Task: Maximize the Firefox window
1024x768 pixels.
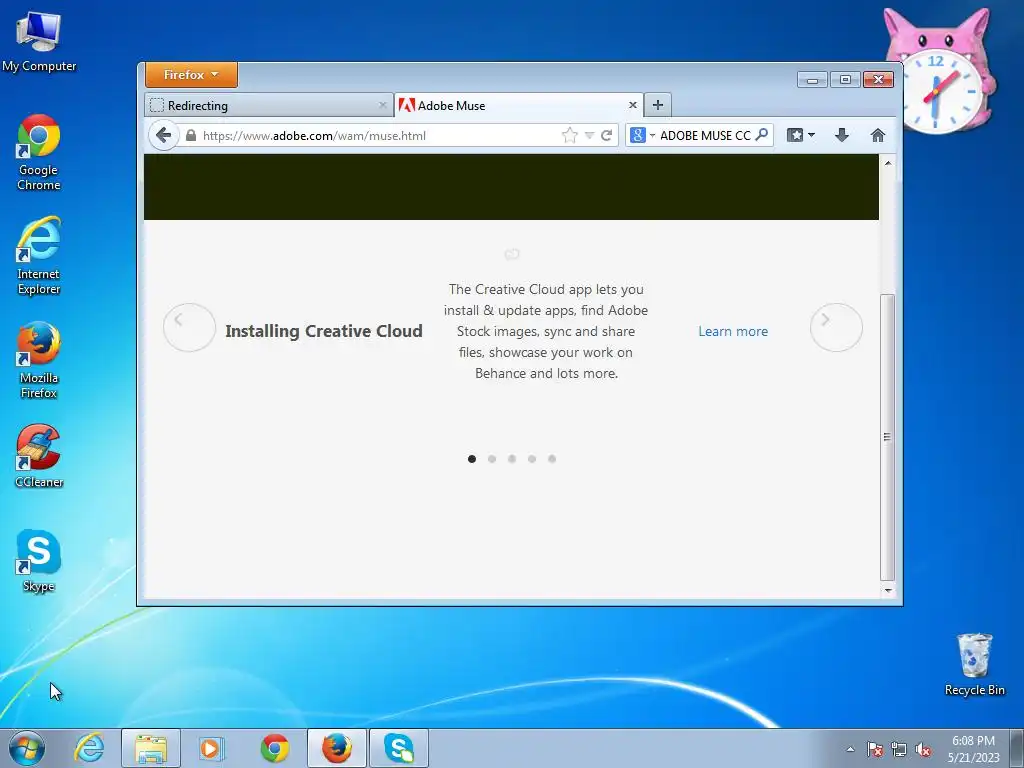Action: click(x=845, y=80)
